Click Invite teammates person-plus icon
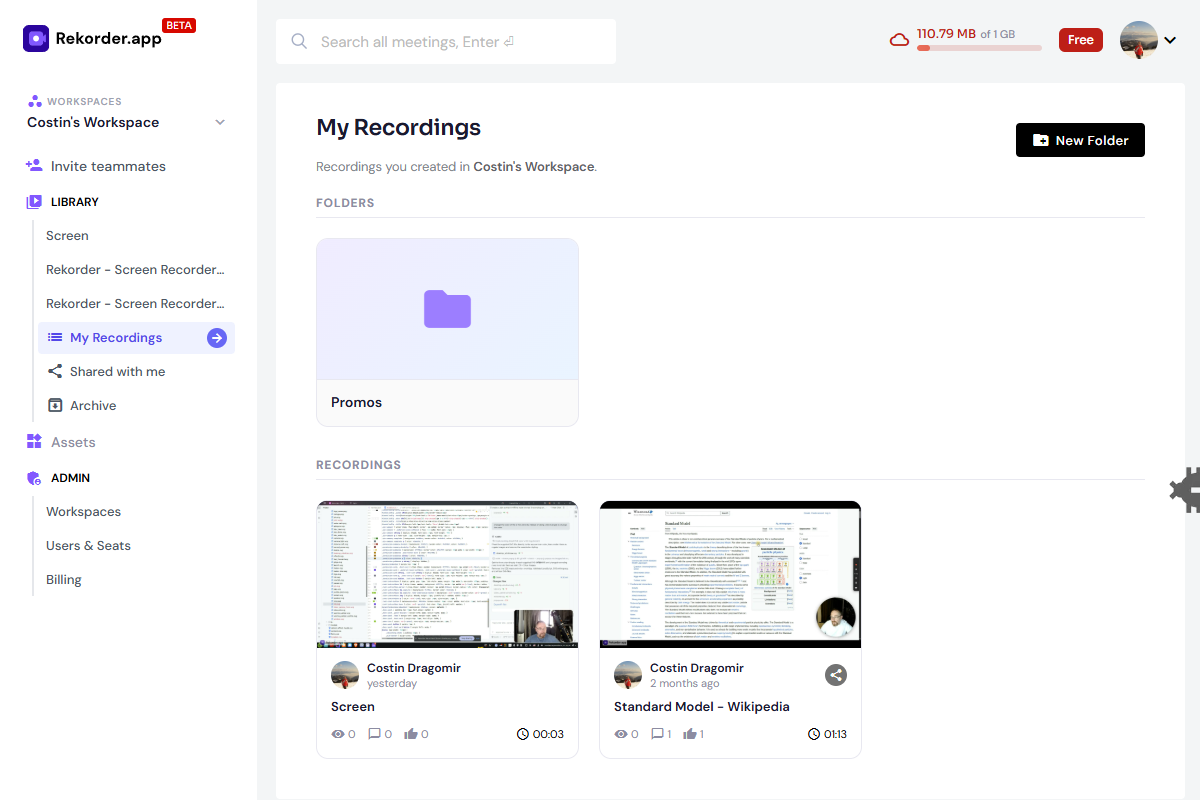The width and height of the screenshot is (1200, 800). click(x=34, y=166)
